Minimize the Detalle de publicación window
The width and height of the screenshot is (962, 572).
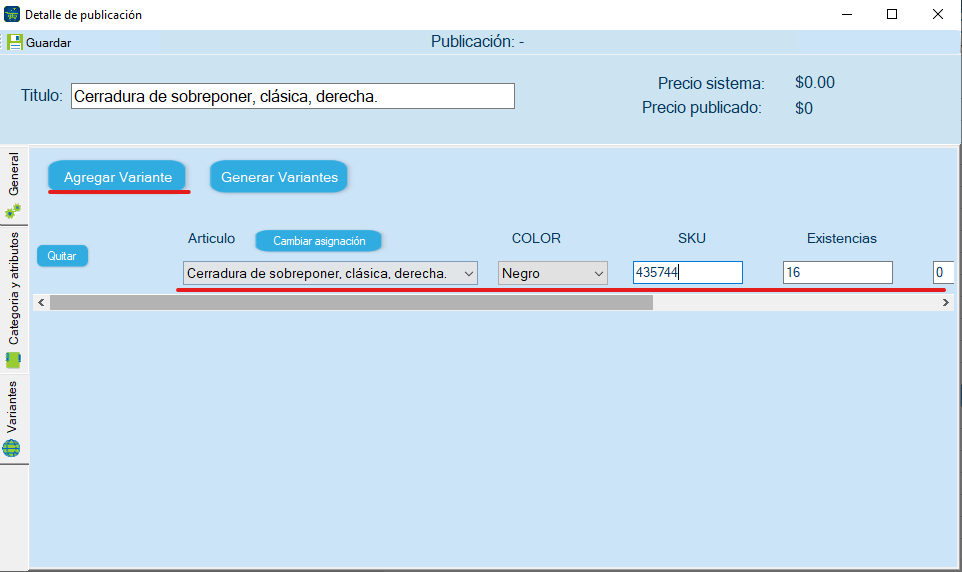(x=847, y=14)
